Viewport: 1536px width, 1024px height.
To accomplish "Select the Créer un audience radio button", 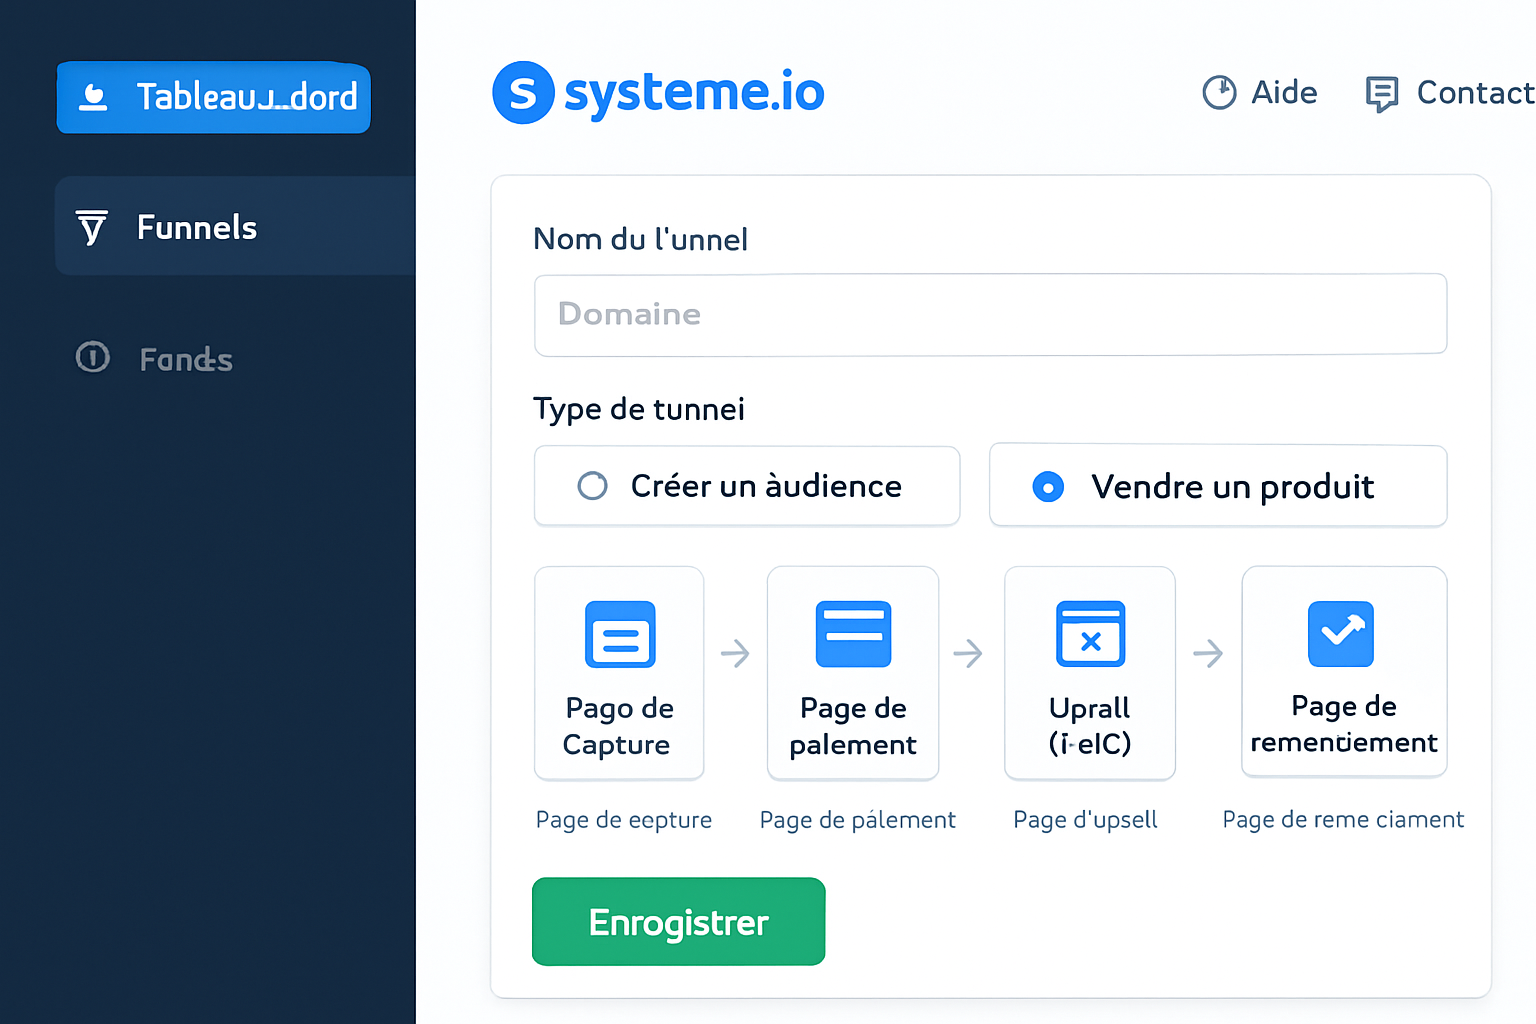I will (593, 486).
